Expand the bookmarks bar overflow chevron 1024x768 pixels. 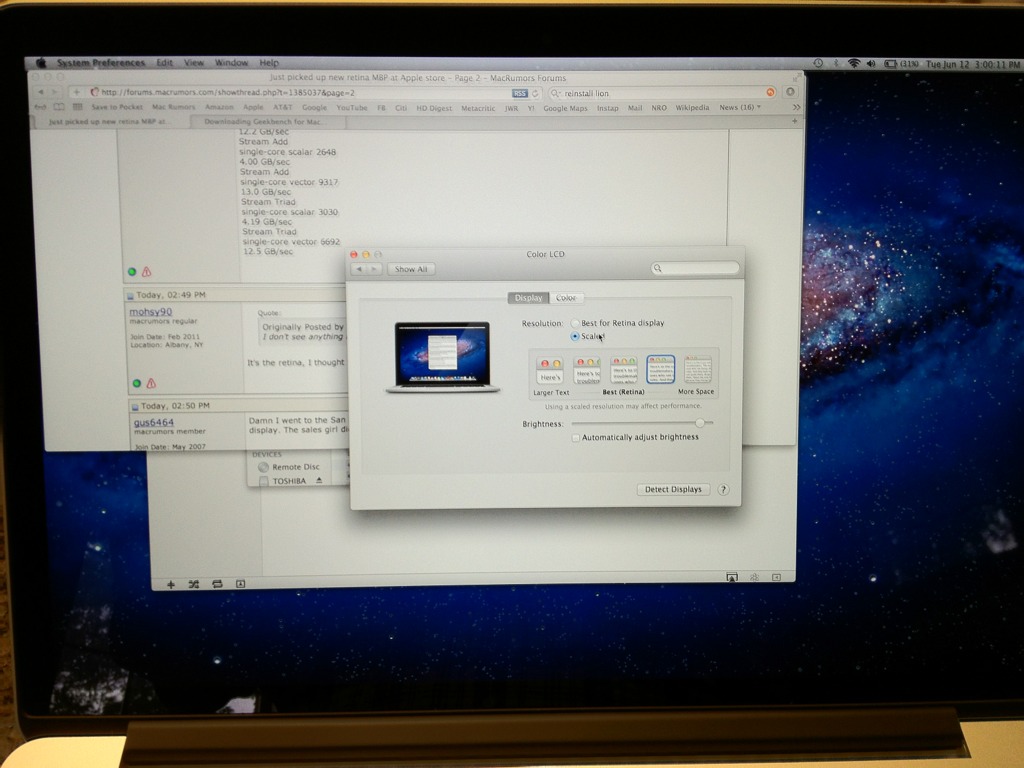coord(796,107)
